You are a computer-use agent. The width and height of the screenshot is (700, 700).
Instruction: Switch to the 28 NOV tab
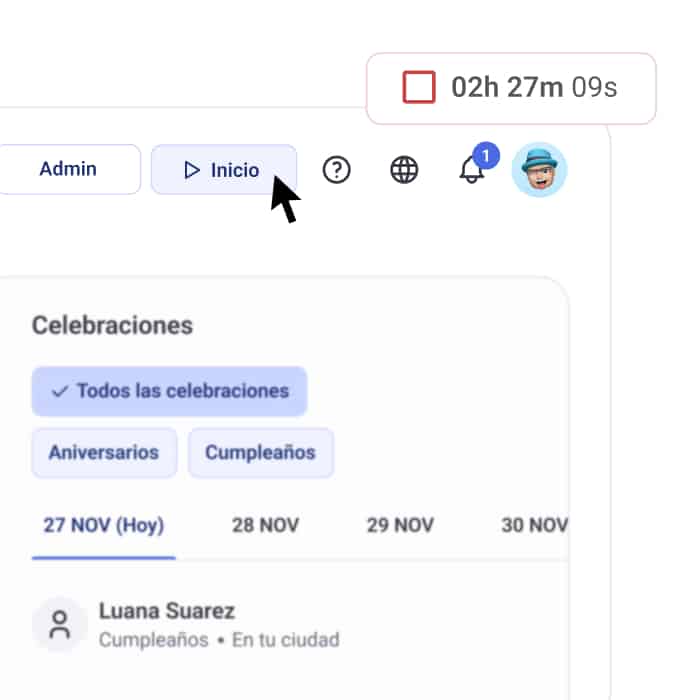point(265,525)
